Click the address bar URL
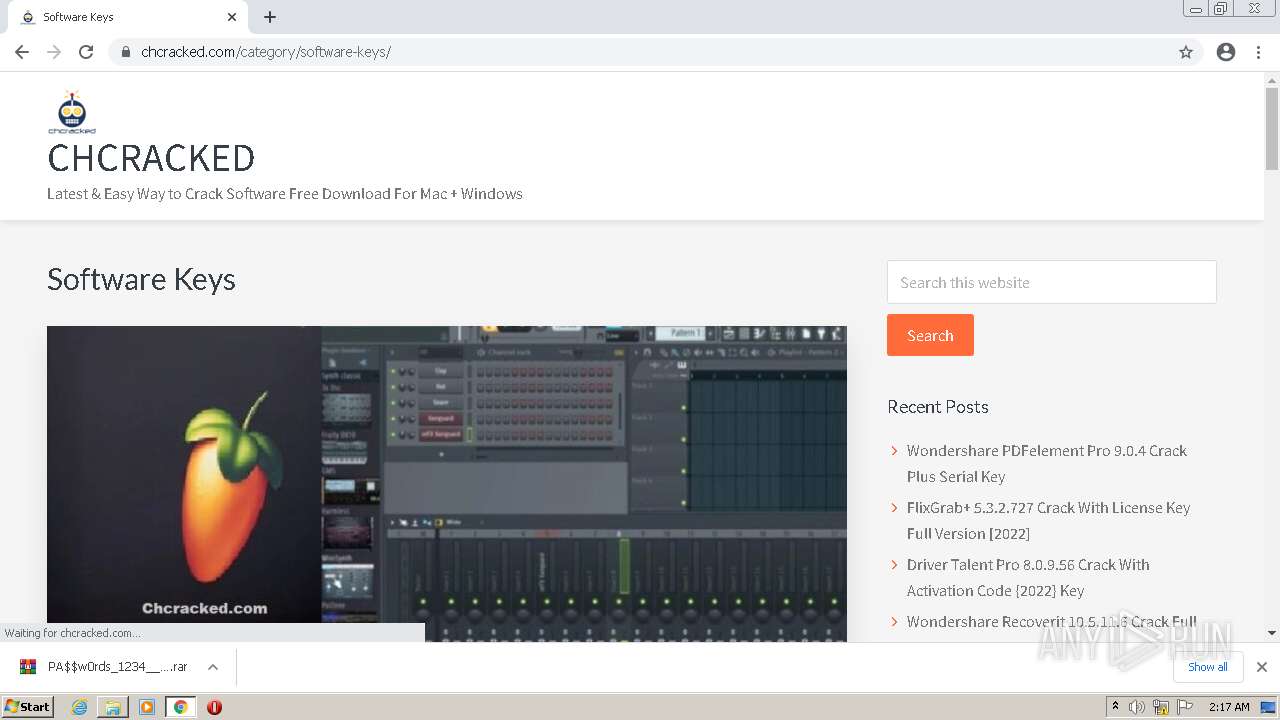The width and height of the screenshot is (1280, 720). [x=266, y=52]
